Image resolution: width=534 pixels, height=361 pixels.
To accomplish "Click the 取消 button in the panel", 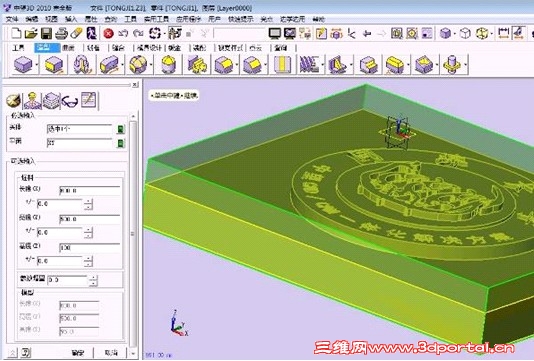I will click(111, 352).
